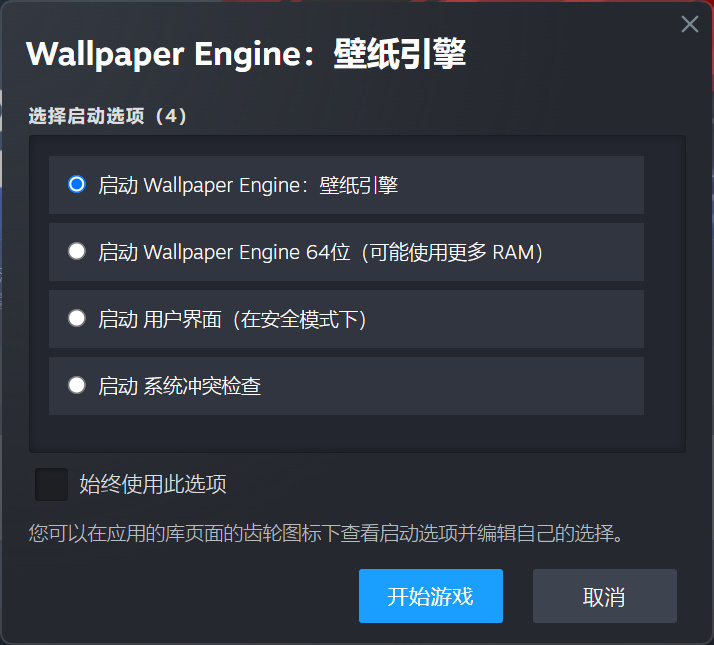This screenshot has width=714, height=645.
Task: Click the 开始游戏 button
Action: click(431, 596)
